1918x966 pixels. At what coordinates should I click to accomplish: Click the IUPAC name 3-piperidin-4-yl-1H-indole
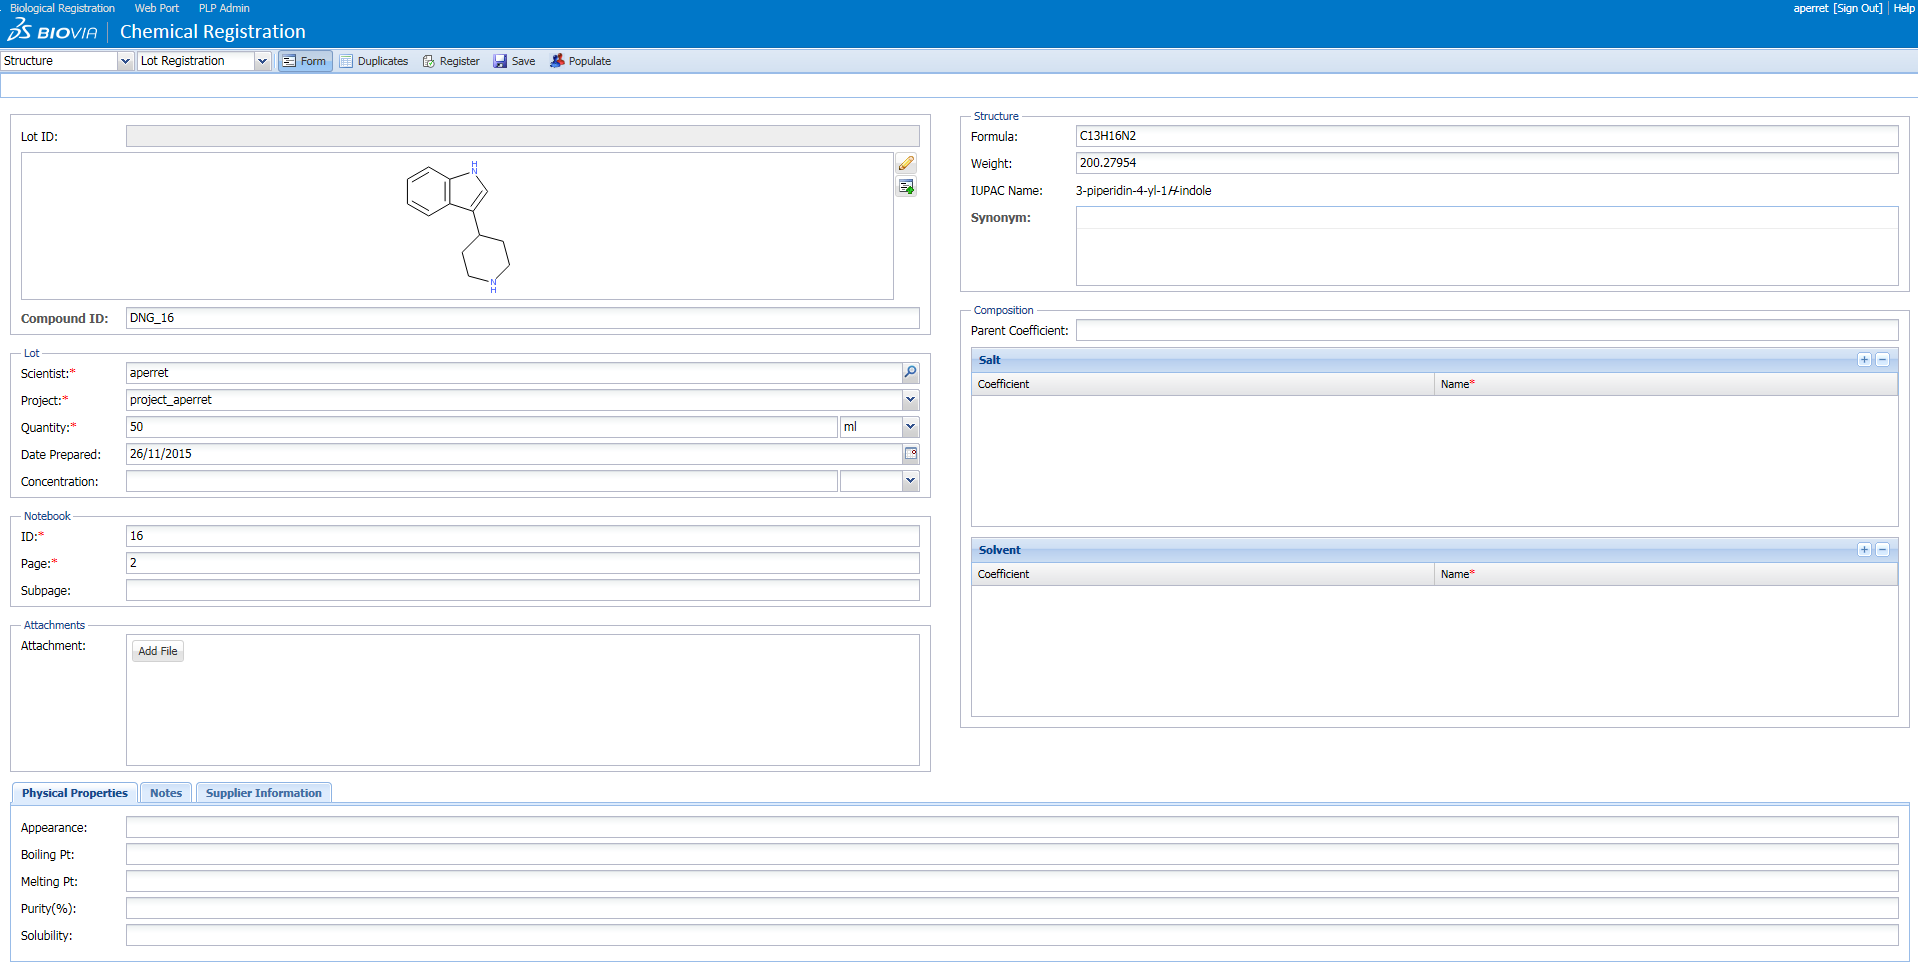(1143, 191)
